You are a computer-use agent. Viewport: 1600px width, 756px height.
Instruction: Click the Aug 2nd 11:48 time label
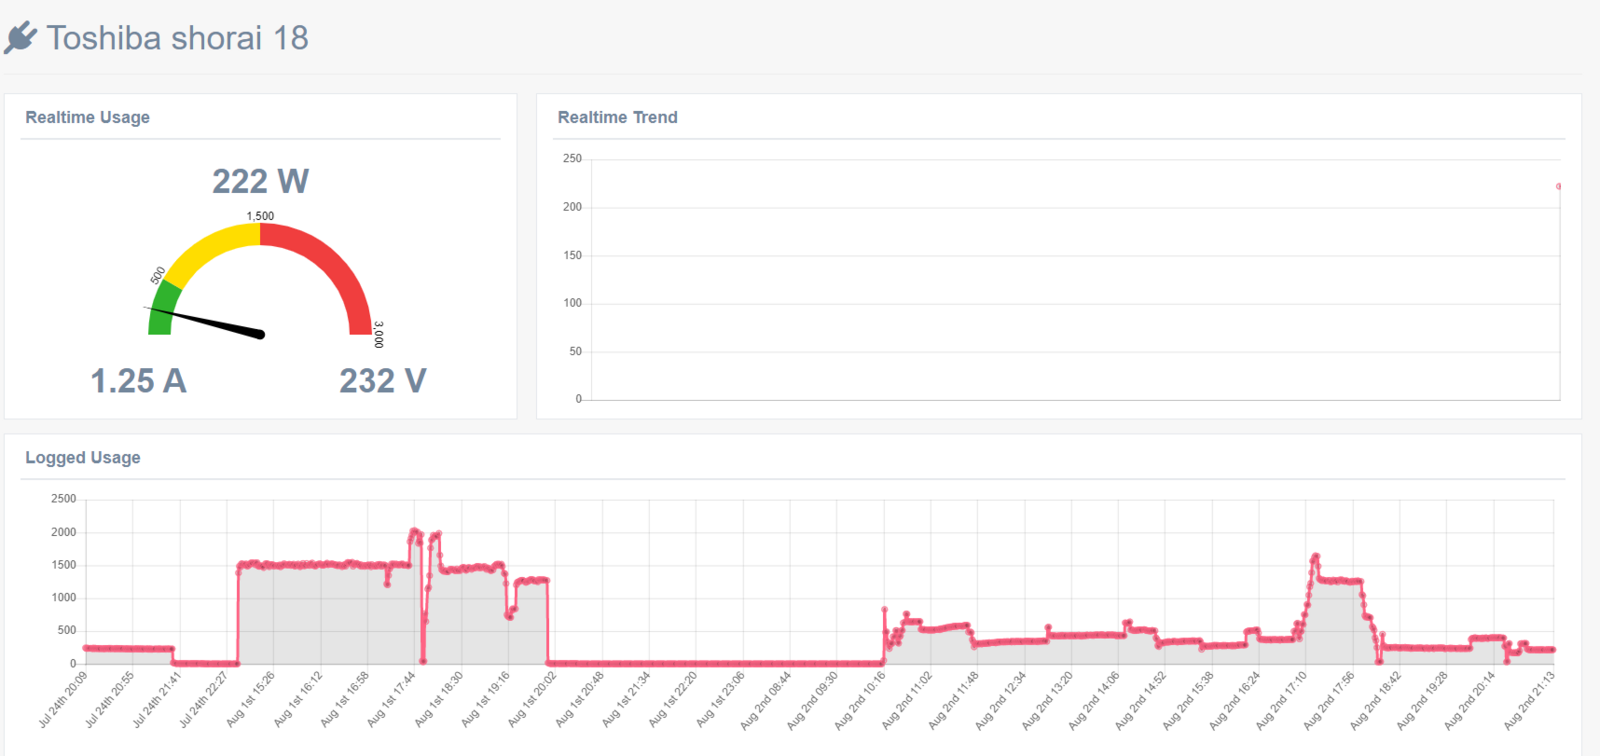pyautogui.click(x=954, y=700)
